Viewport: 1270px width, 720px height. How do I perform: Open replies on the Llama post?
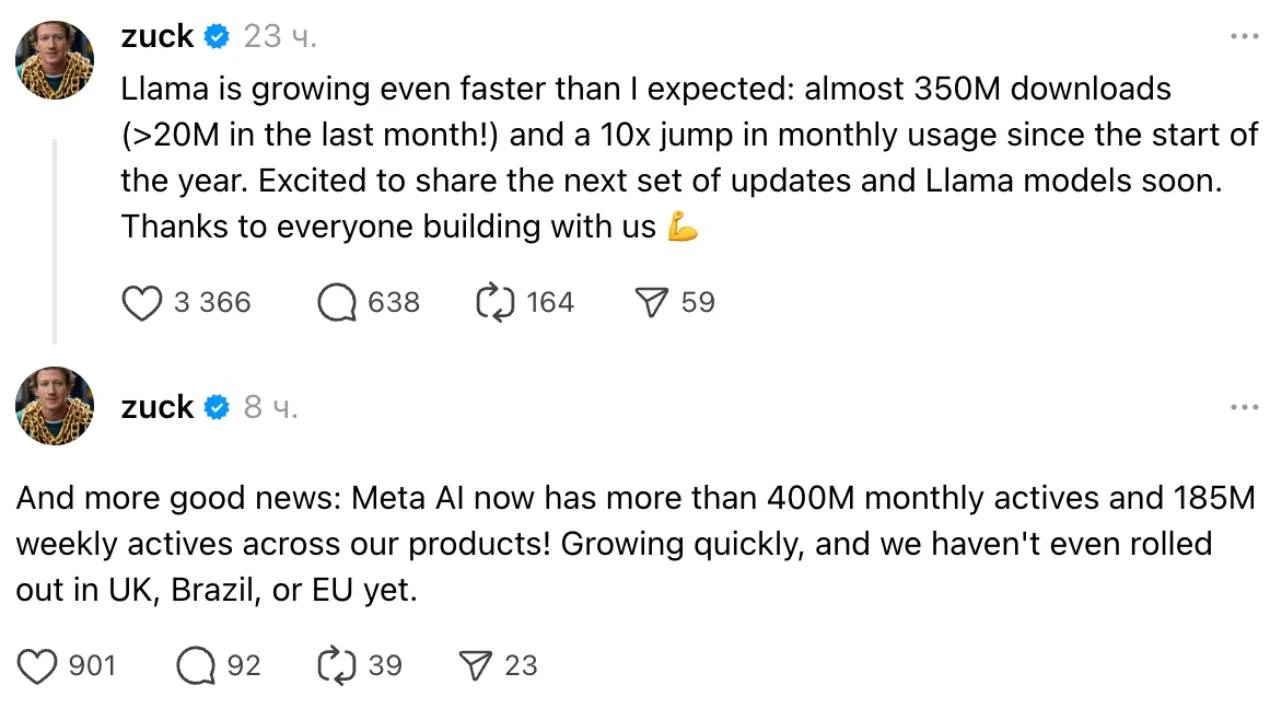pos(338,303)
